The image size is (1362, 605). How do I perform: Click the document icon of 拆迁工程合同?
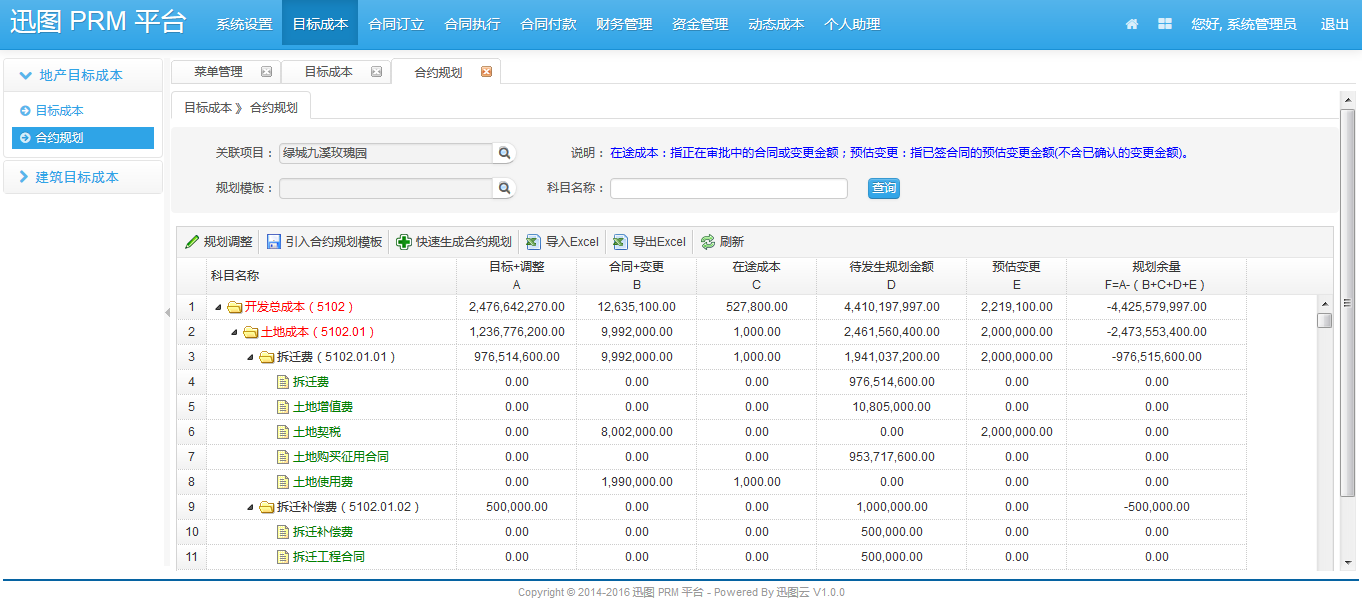coord(283,557)
